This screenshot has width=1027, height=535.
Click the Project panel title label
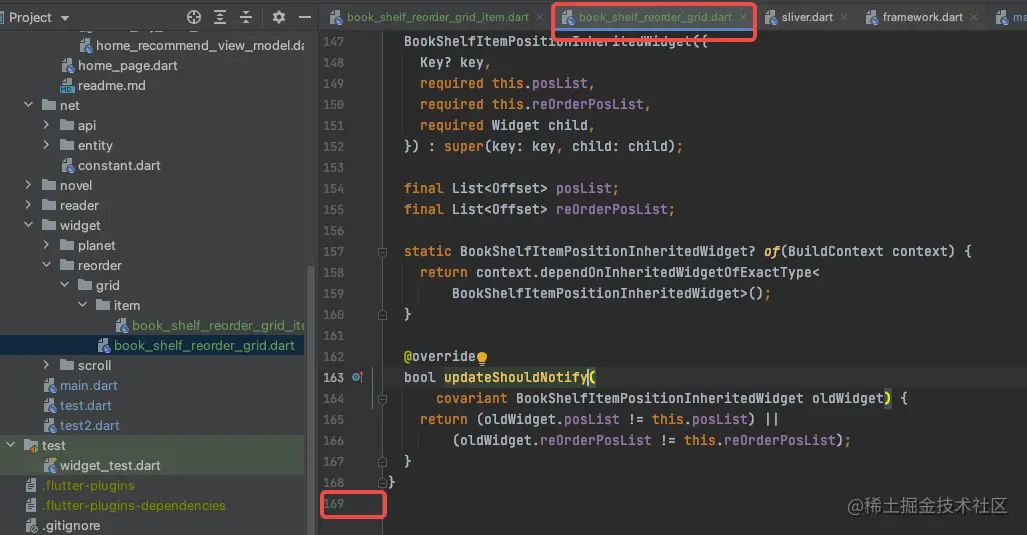pyautogui.click(x=30, y=18)
